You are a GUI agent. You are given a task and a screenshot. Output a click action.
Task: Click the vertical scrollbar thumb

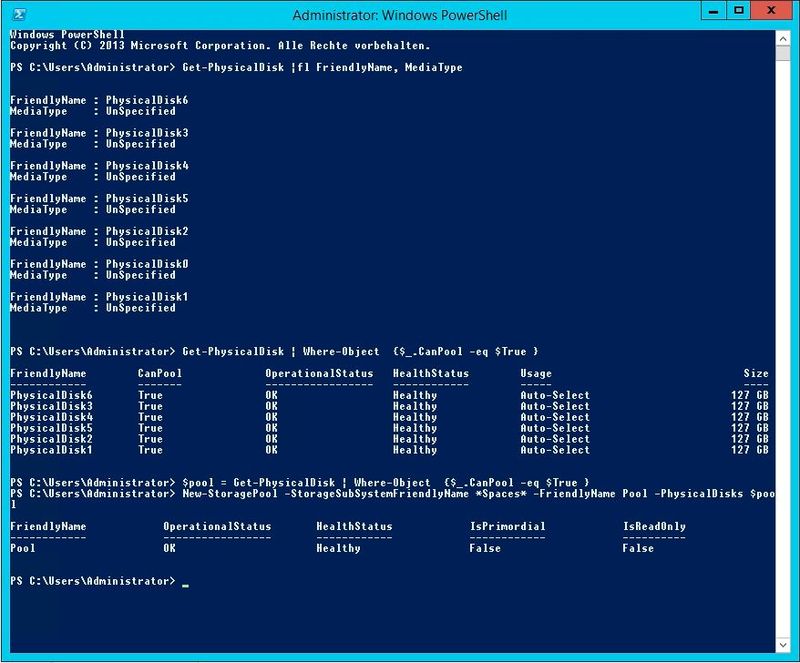pos(783,53)
